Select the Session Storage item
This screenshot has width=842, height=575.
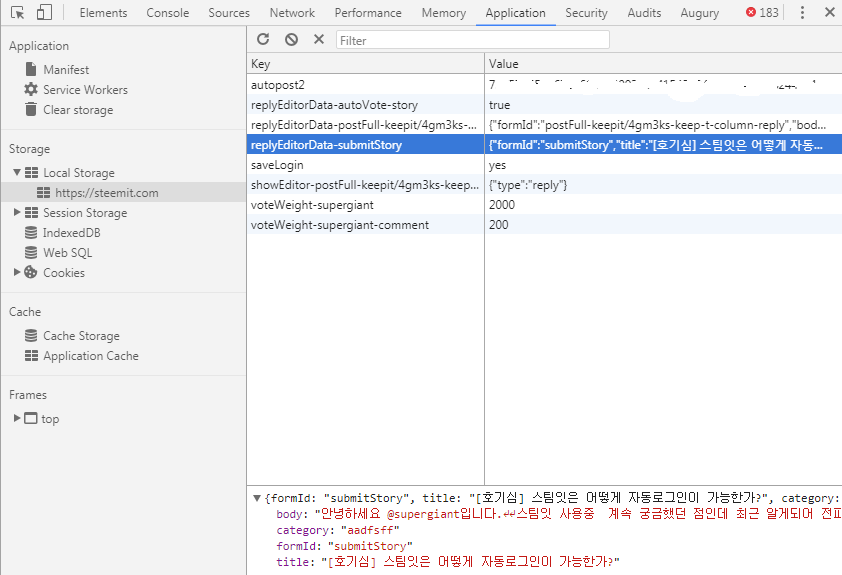[85, 213]
